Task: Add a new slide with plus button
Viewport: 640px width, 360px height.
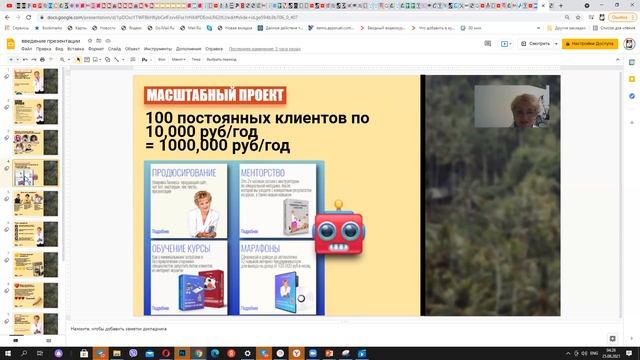Action: (11, 60)
